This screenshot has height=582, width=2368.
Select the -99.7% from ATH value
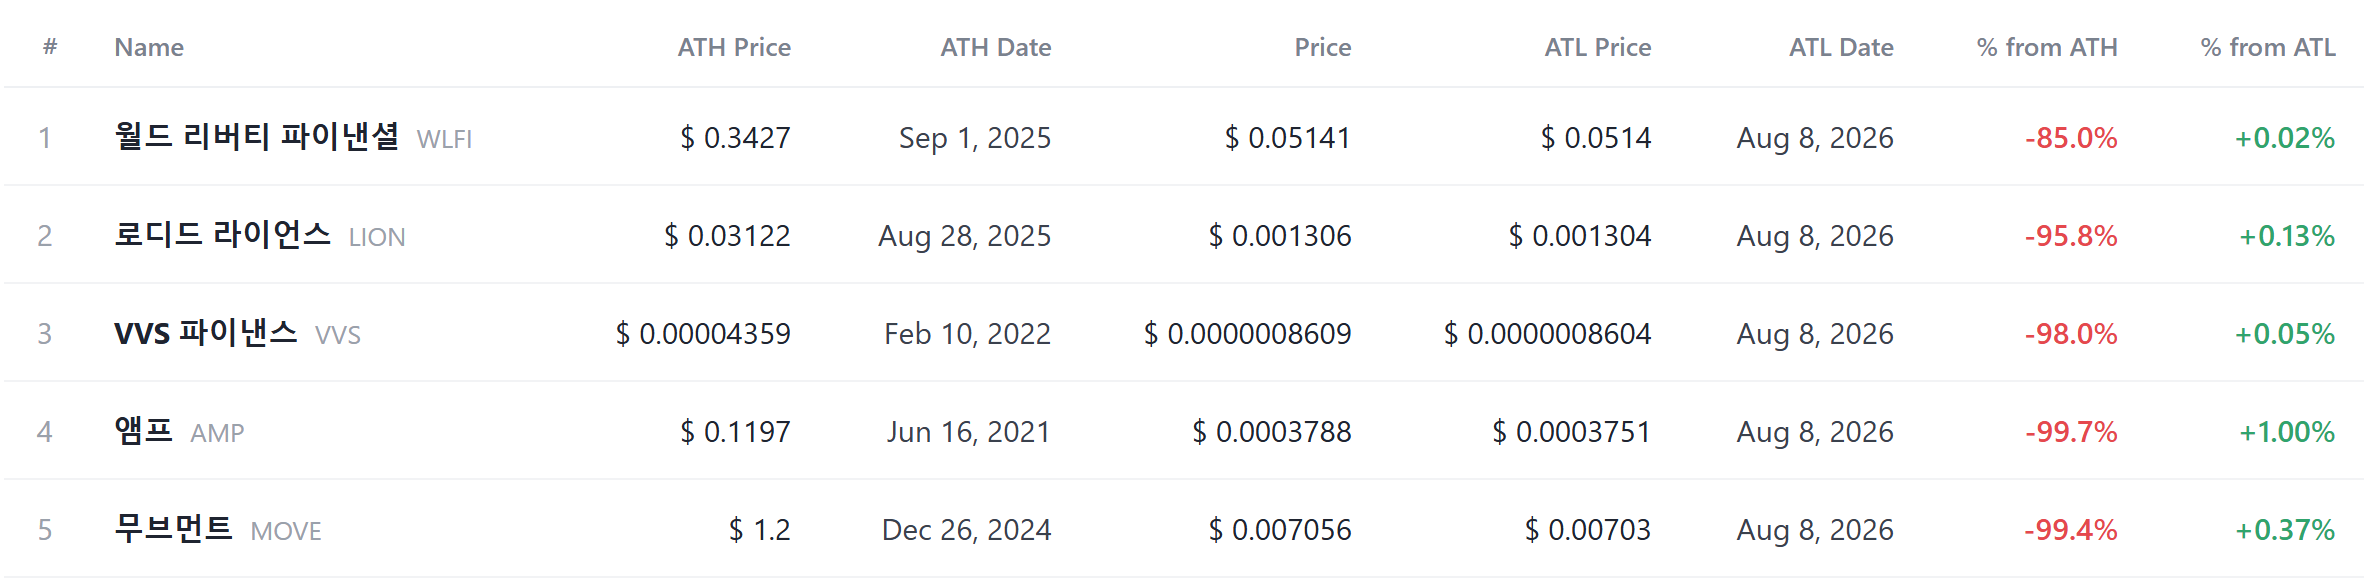point(2071,432)
